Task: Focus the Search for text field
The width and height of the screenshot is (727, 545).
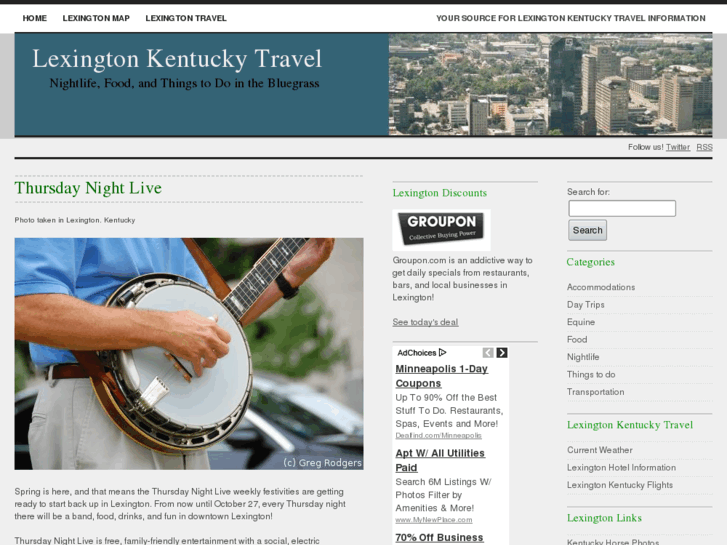Action: coord(622,208)
